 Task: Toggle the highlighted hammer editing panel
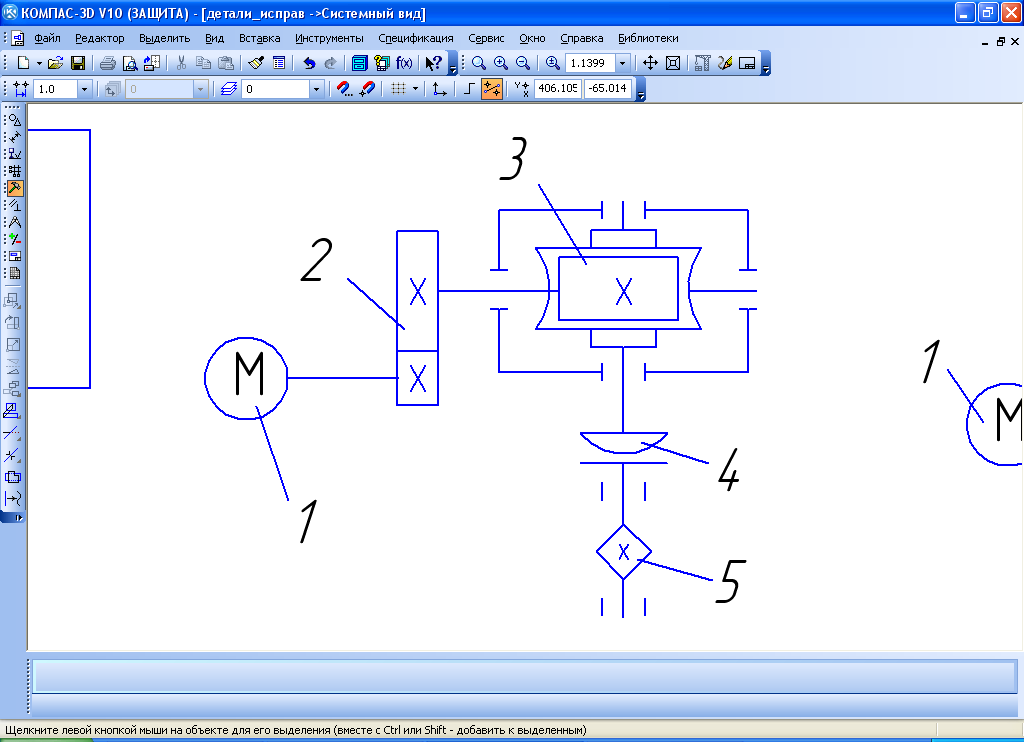14,188
